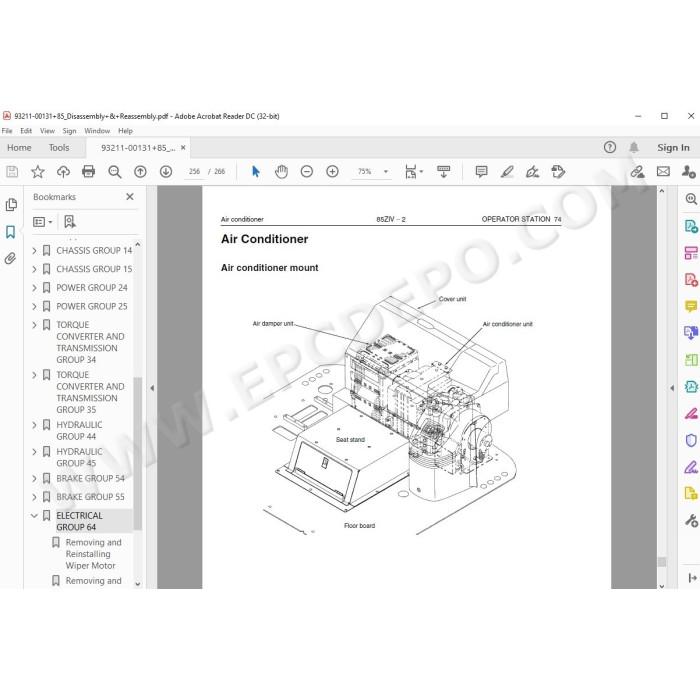Open the Window menu
The image size is (700, 700).
point(97,131)
